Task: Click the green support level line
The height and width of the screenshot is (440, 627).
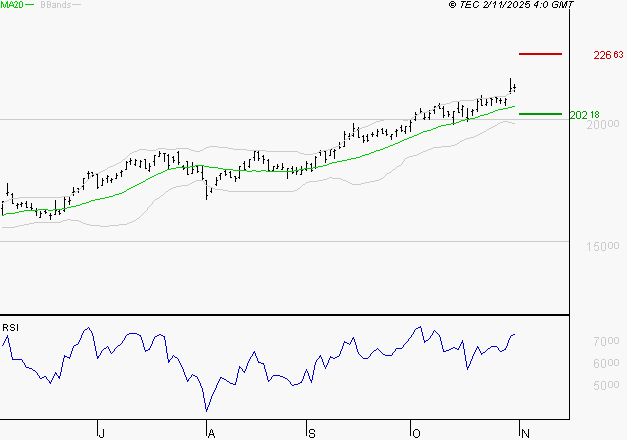Action: click(540, 114)
